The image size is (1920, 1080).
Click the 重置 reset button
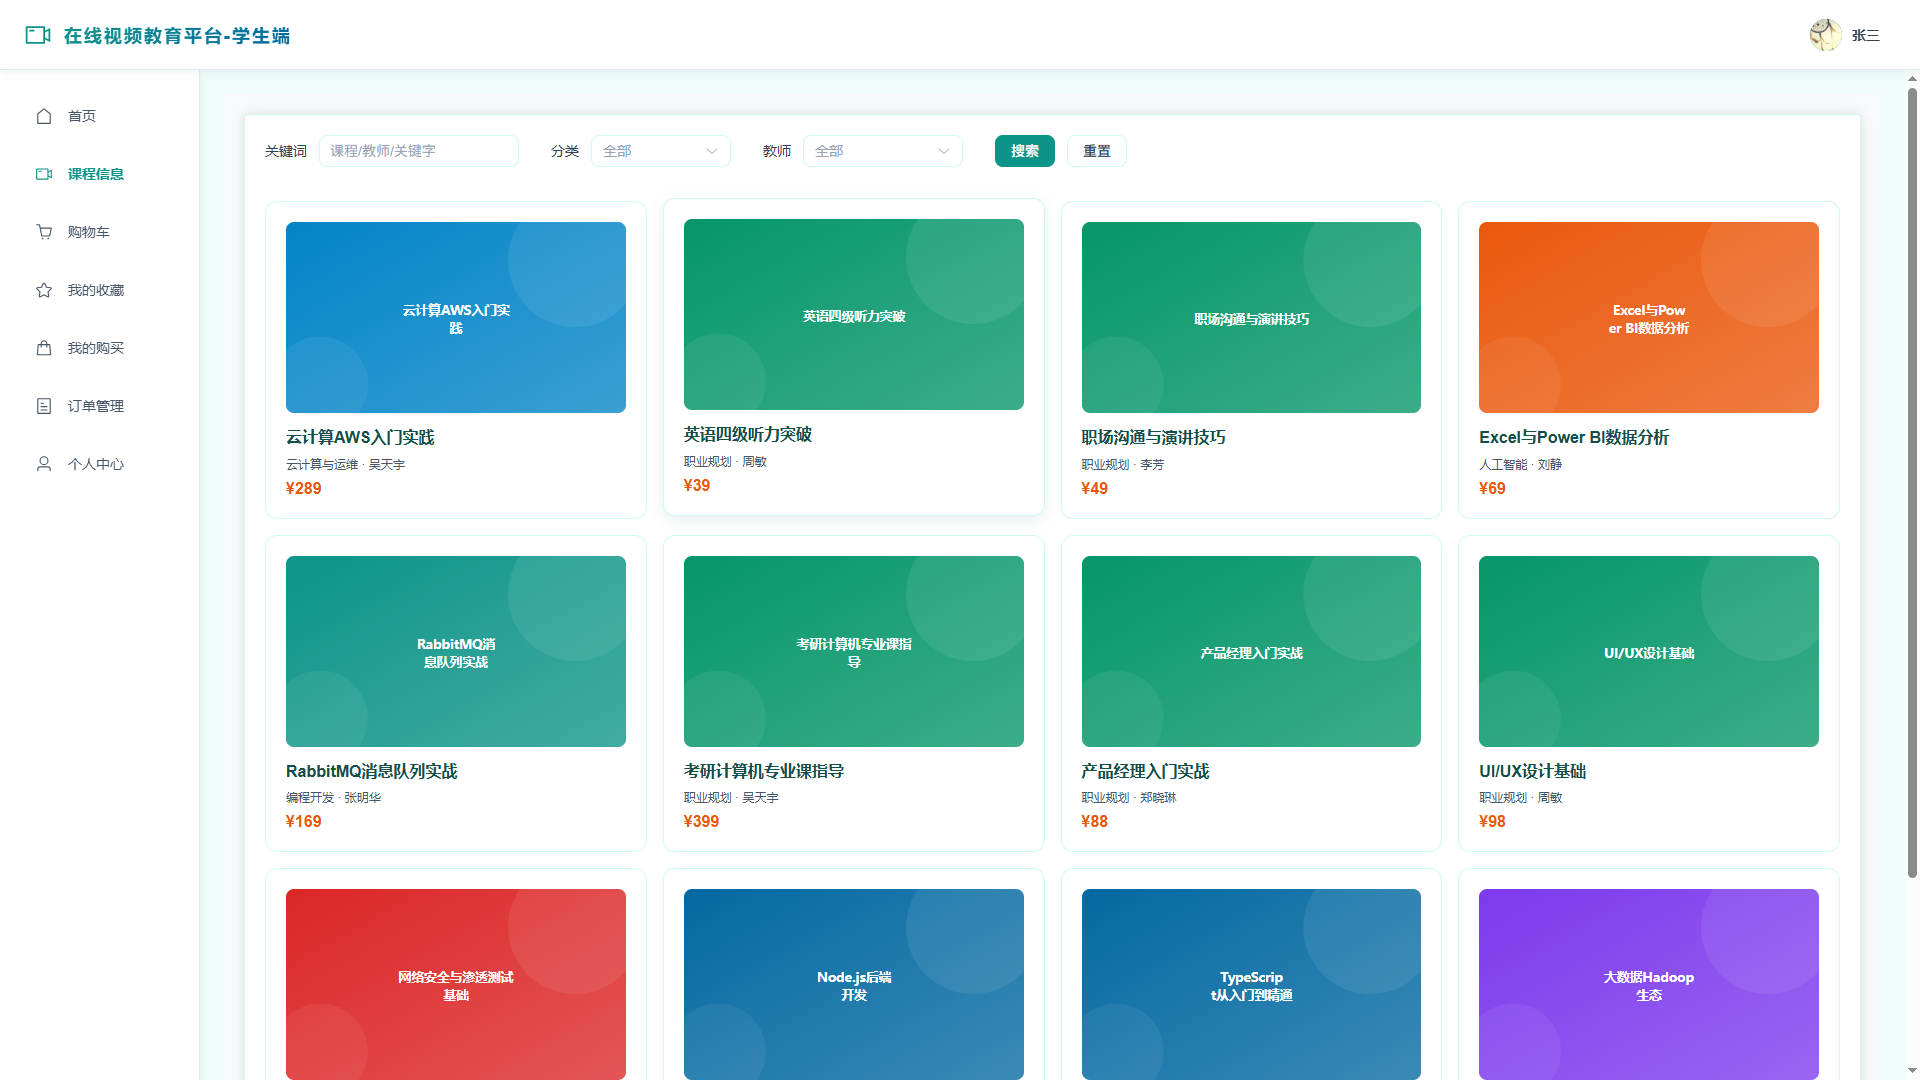[1097, 151]
